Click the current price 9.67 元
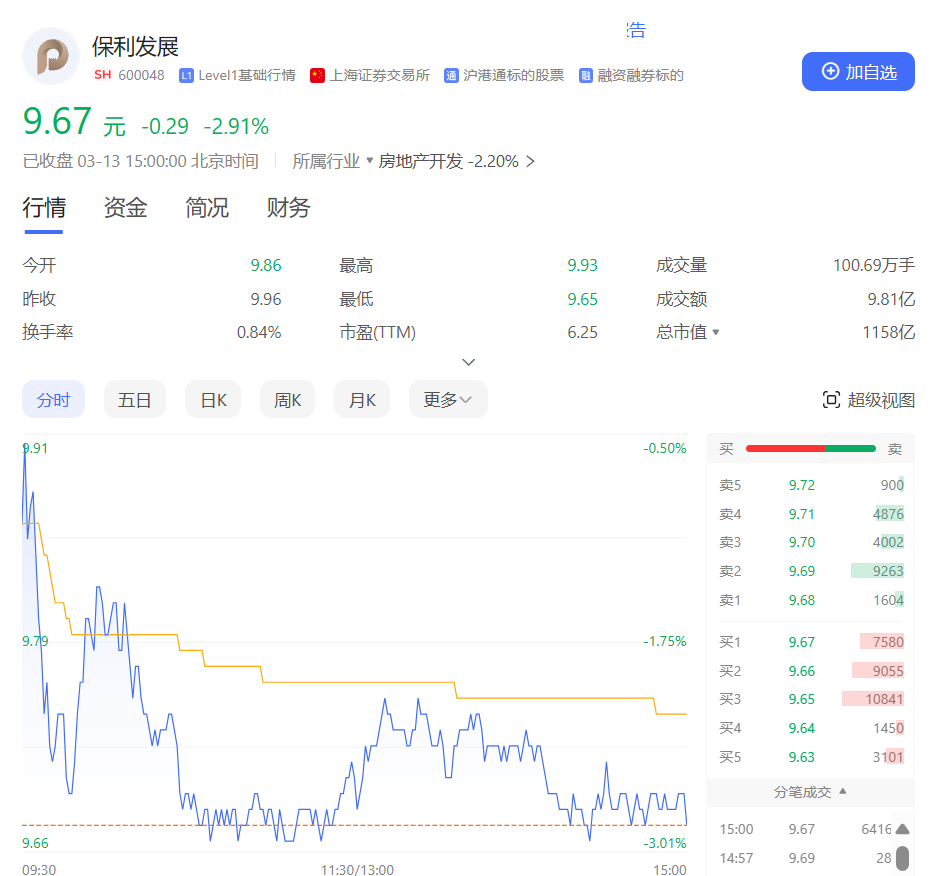Image resolution: width=936 pixels, height=876 pixels. [74, 122]
